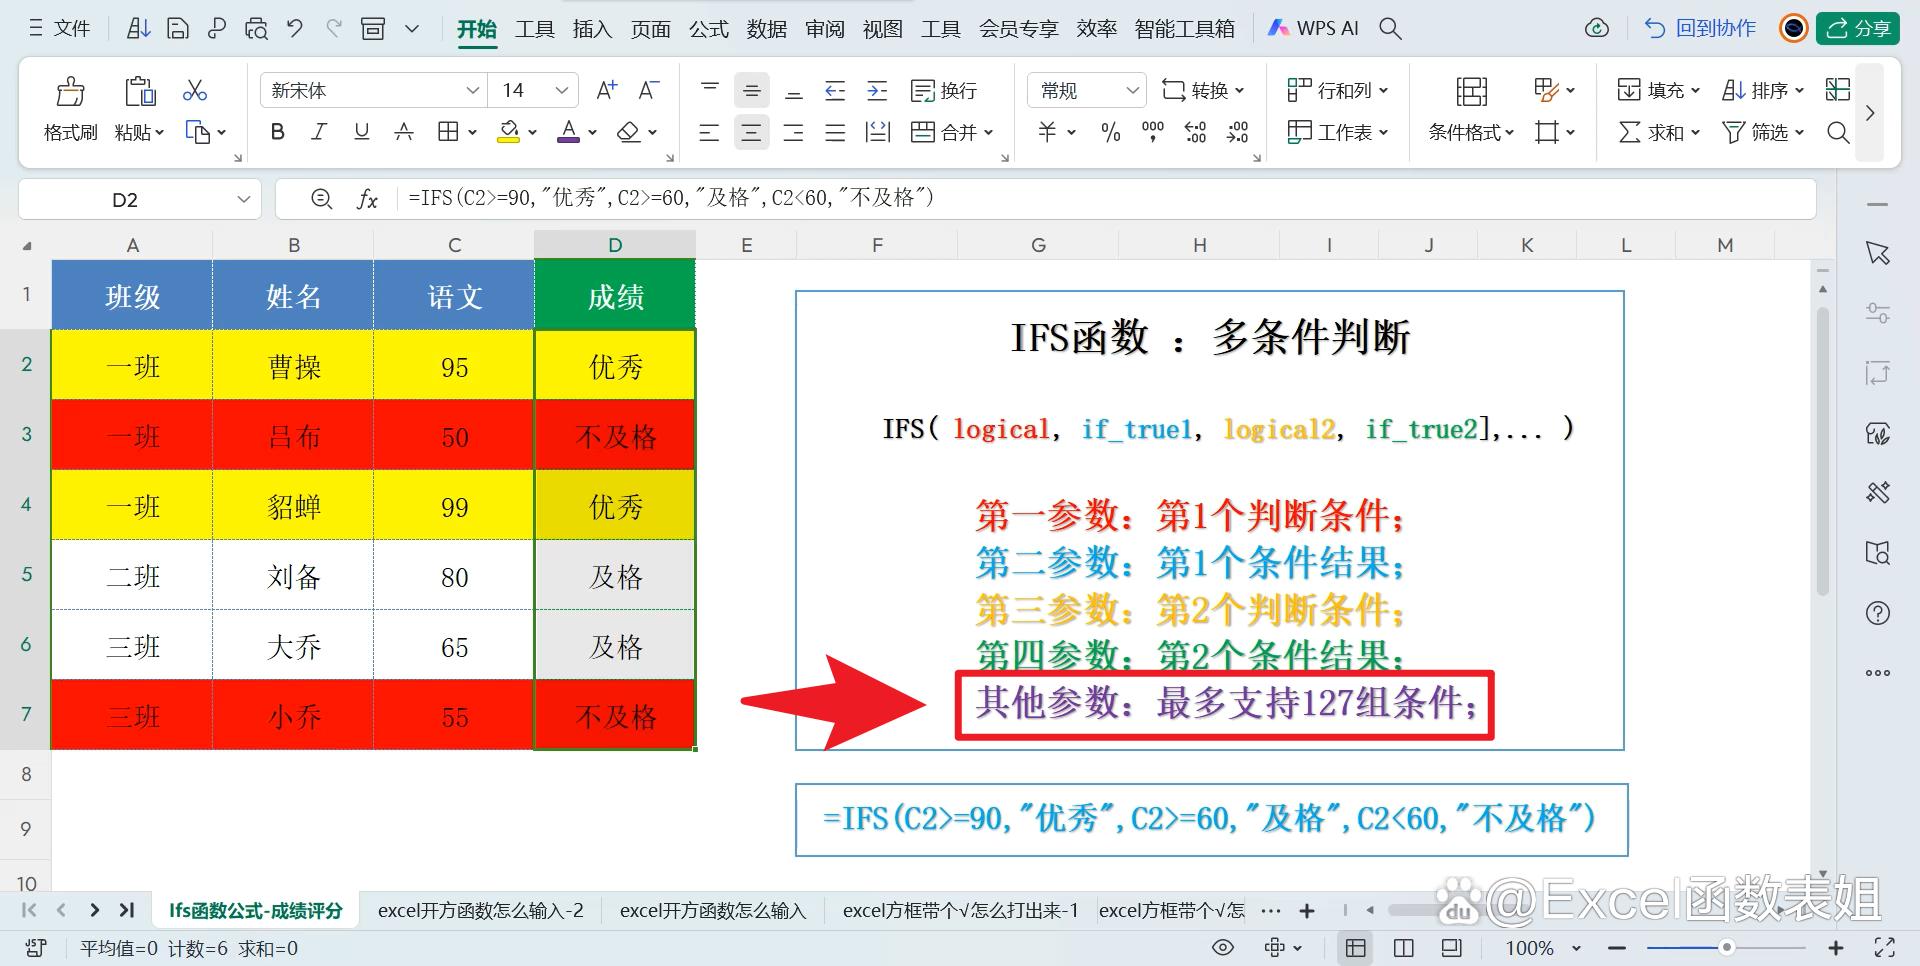Screen dimensions: 1920x966
Task: Click the increase decimal places icon
Action: pos(1195,132)
